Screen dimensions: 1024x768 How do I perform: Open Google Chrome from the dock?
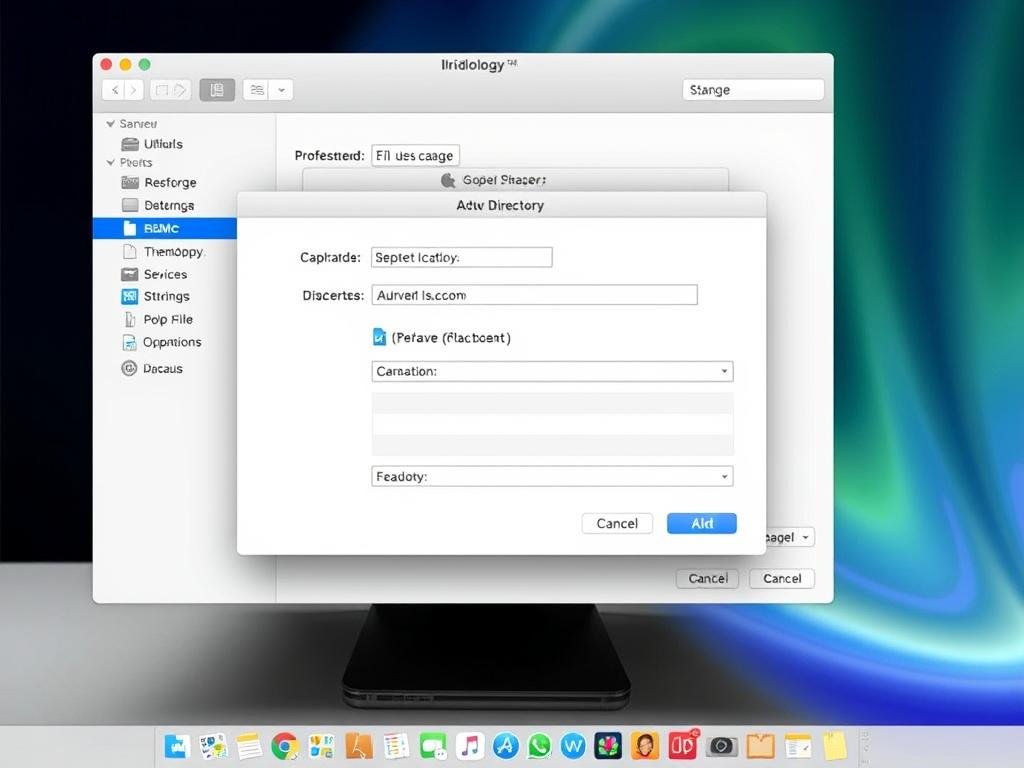(x=285, y=745)
